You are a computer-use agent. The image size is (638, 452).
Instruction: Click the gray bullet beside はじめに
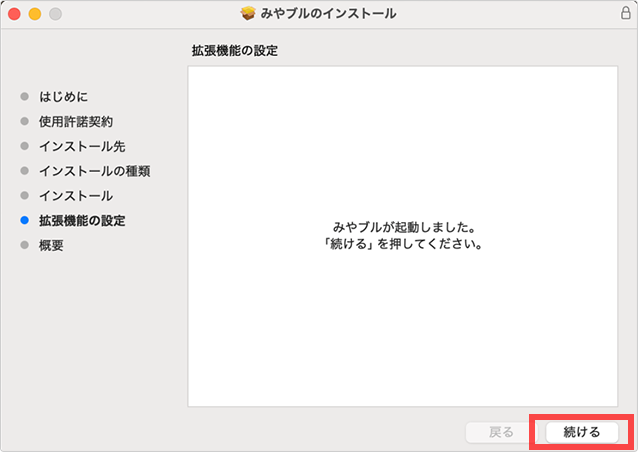24,97
